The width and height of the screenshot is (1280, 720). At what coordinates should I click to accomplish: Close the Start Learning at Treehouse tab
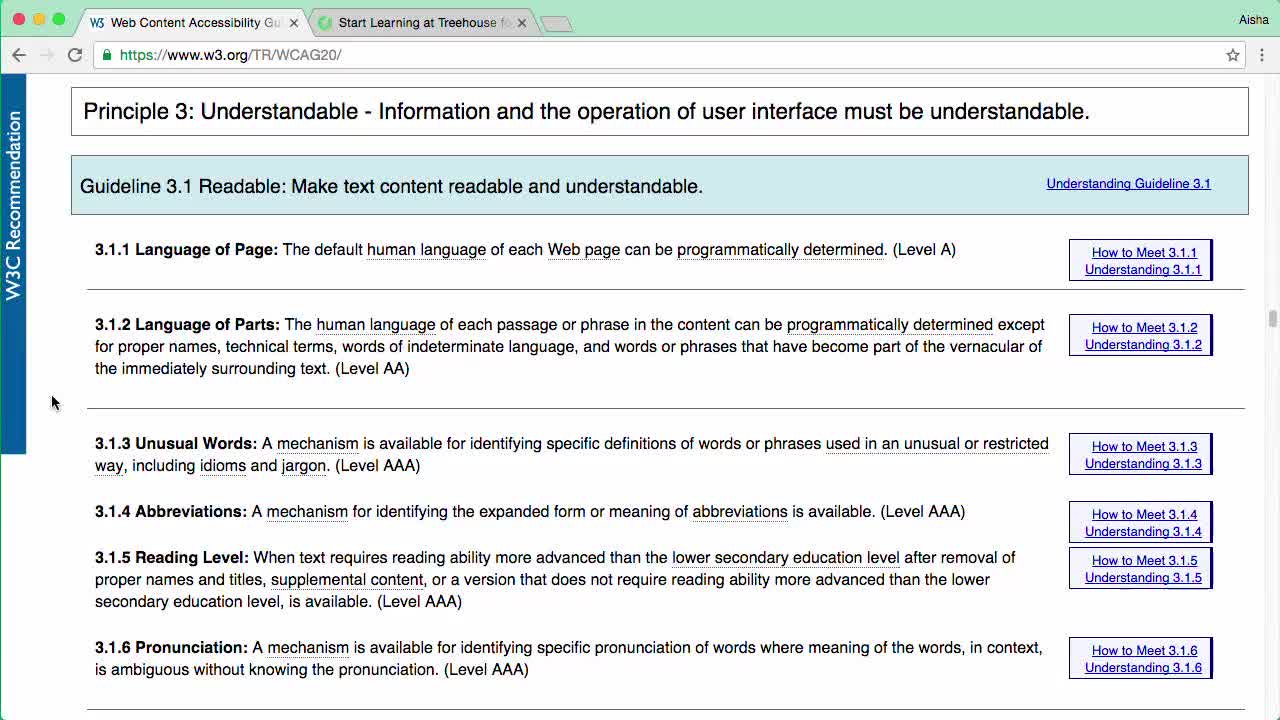coord(522,22)
